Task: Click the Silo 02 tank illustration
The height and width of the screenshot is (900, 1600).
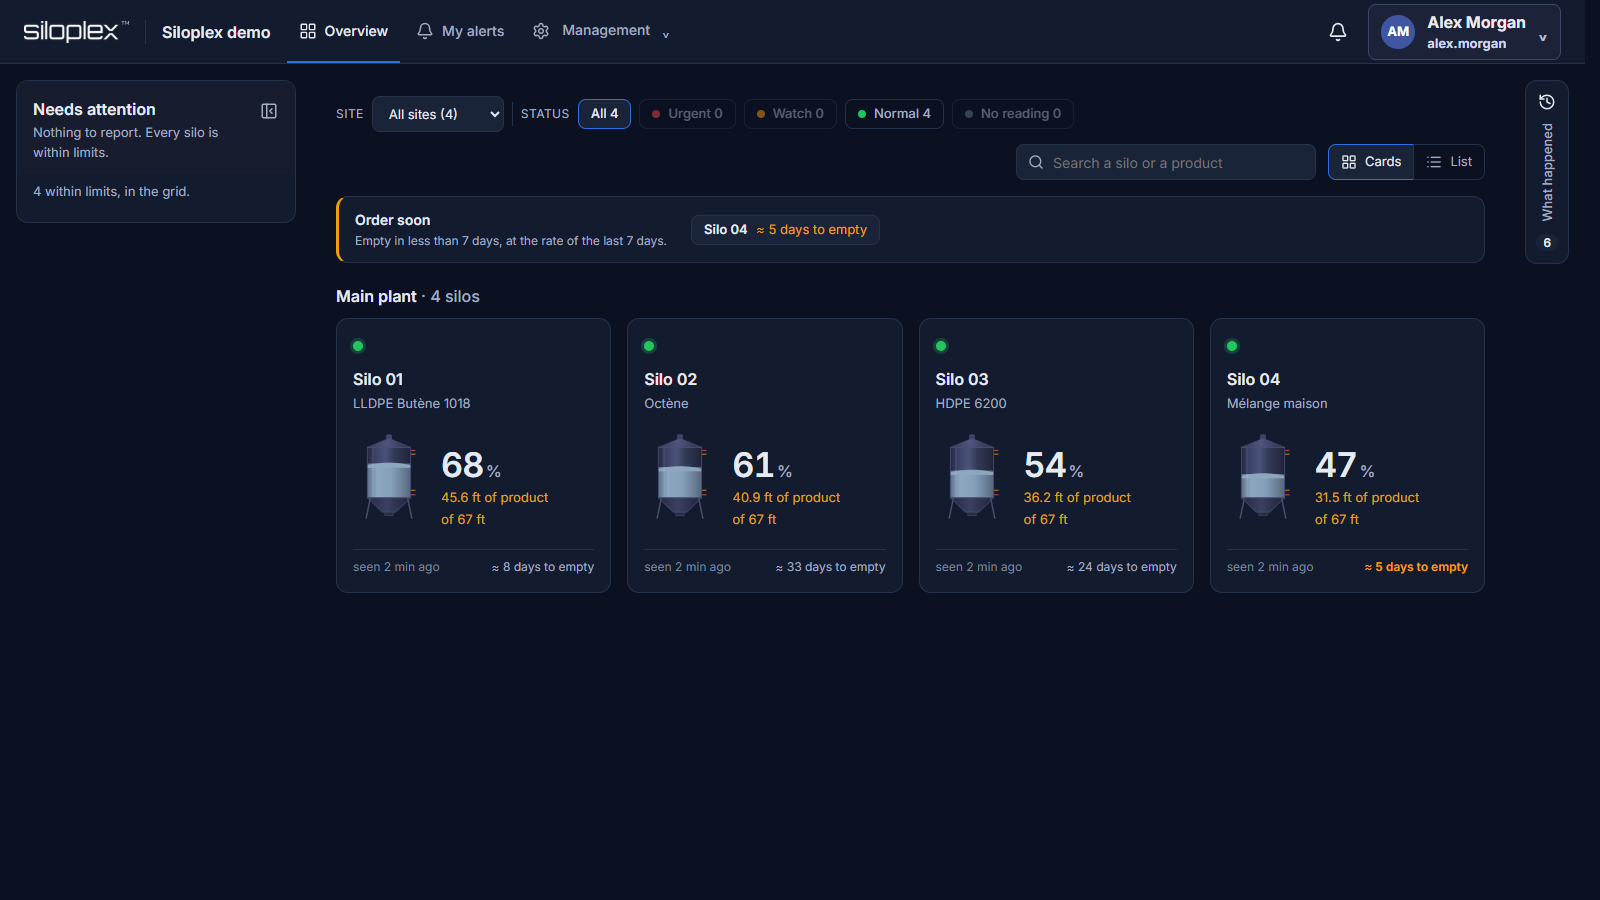Action: point(681,476)
